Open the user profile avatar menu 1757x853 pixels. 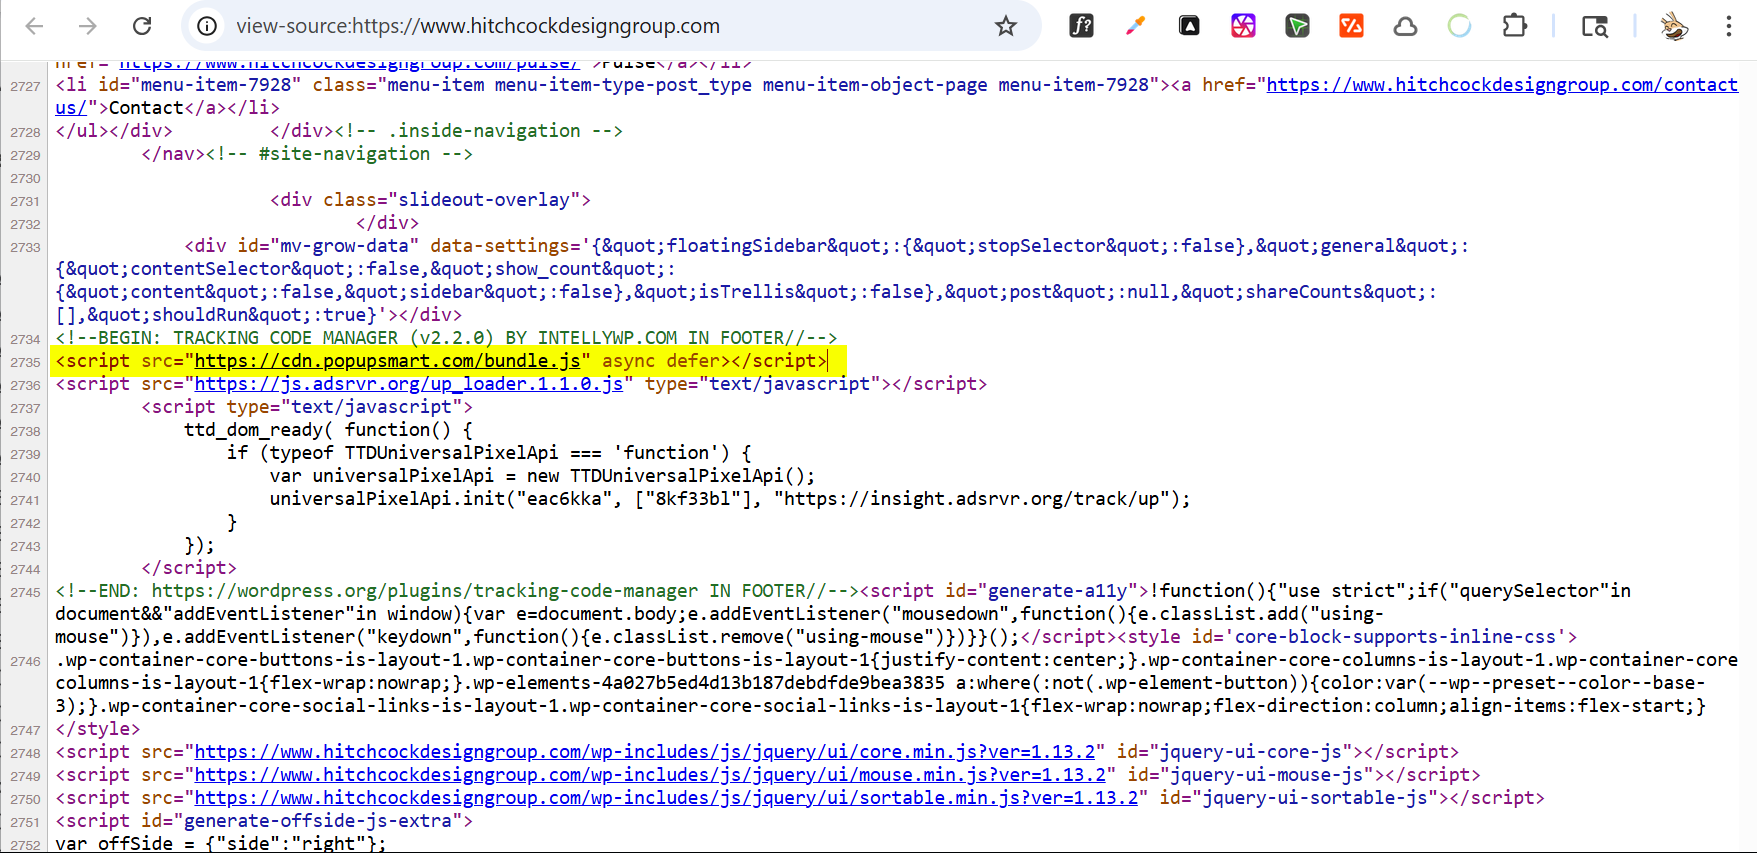pos(1674,26)
